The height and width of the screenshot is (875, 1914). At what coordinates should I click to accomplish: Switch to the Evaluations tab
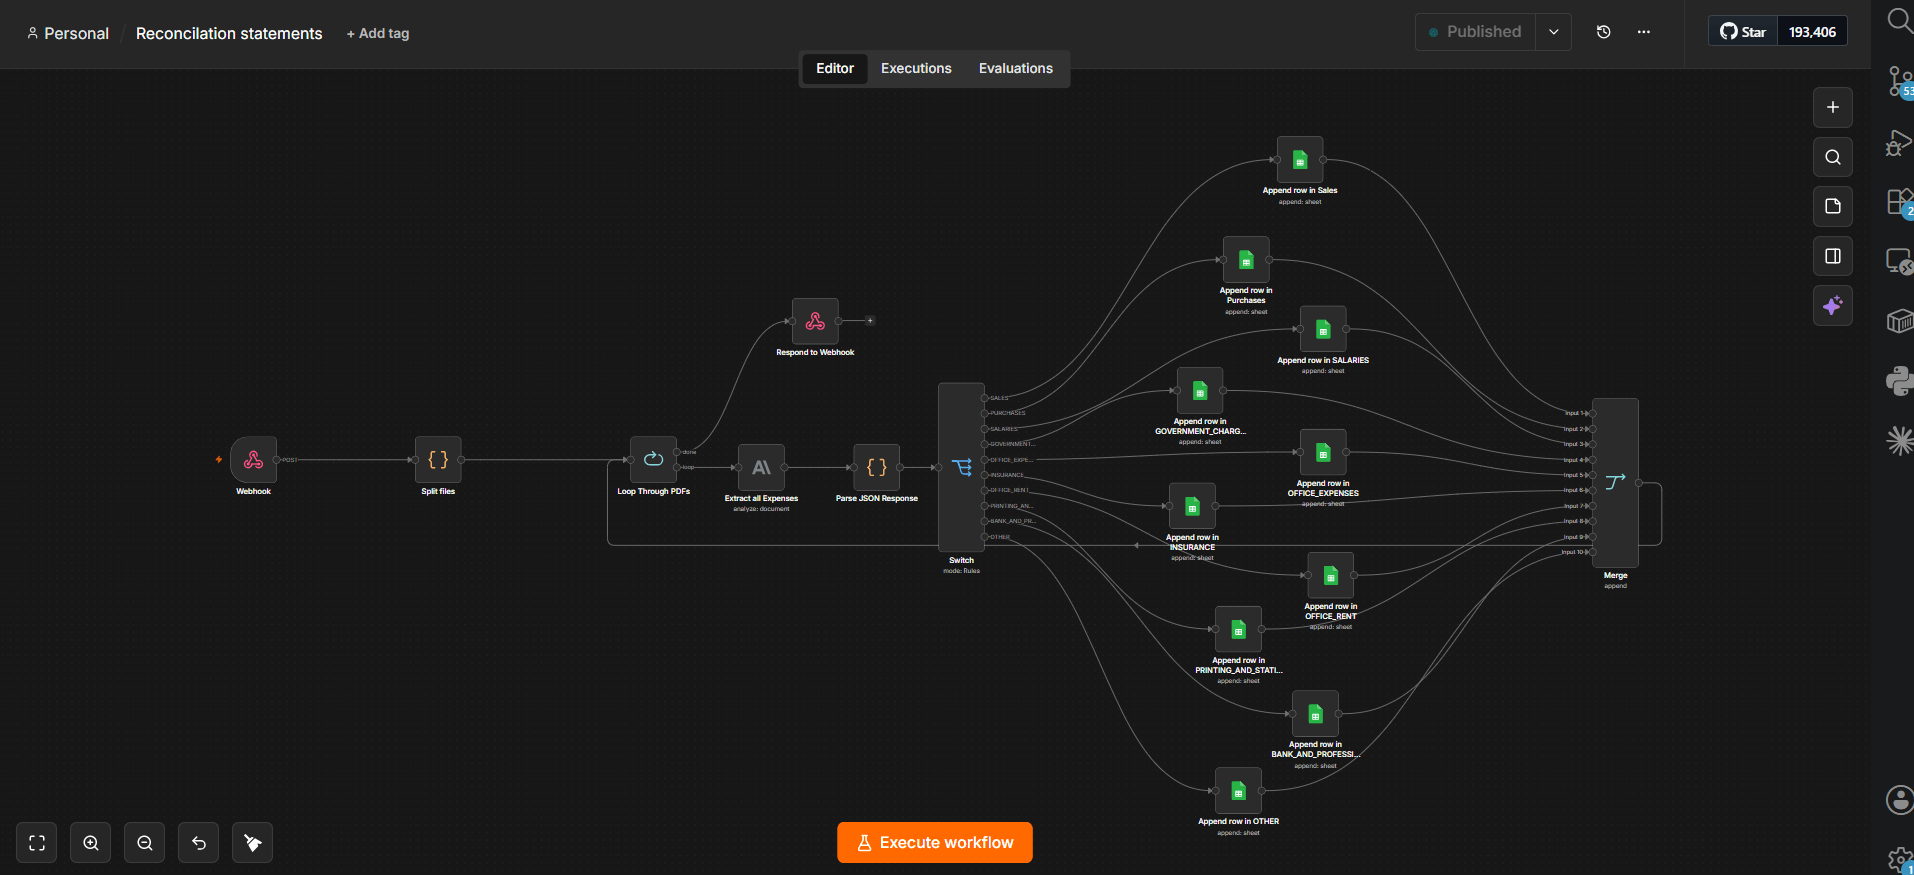[1016, 68]
